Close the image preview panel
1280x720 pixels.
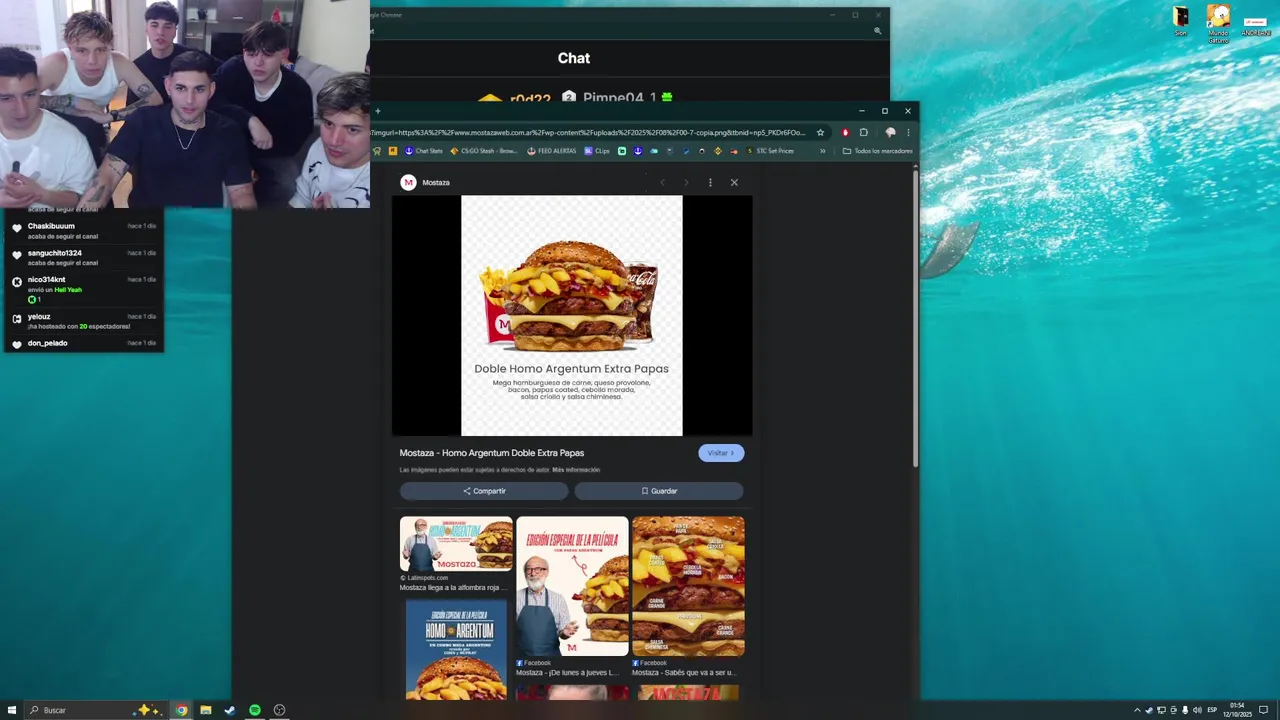(734, 182)
